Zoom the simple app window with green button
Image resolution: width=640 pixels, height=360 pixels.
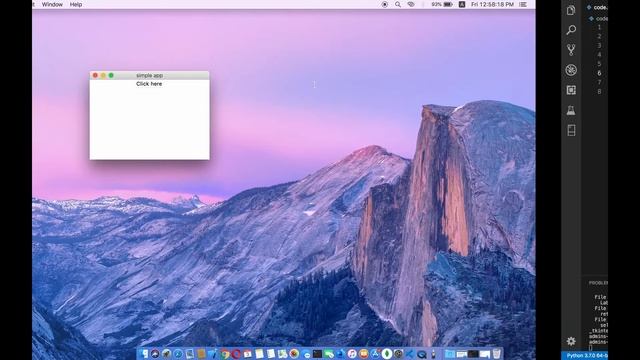click(x=111, y=76)
